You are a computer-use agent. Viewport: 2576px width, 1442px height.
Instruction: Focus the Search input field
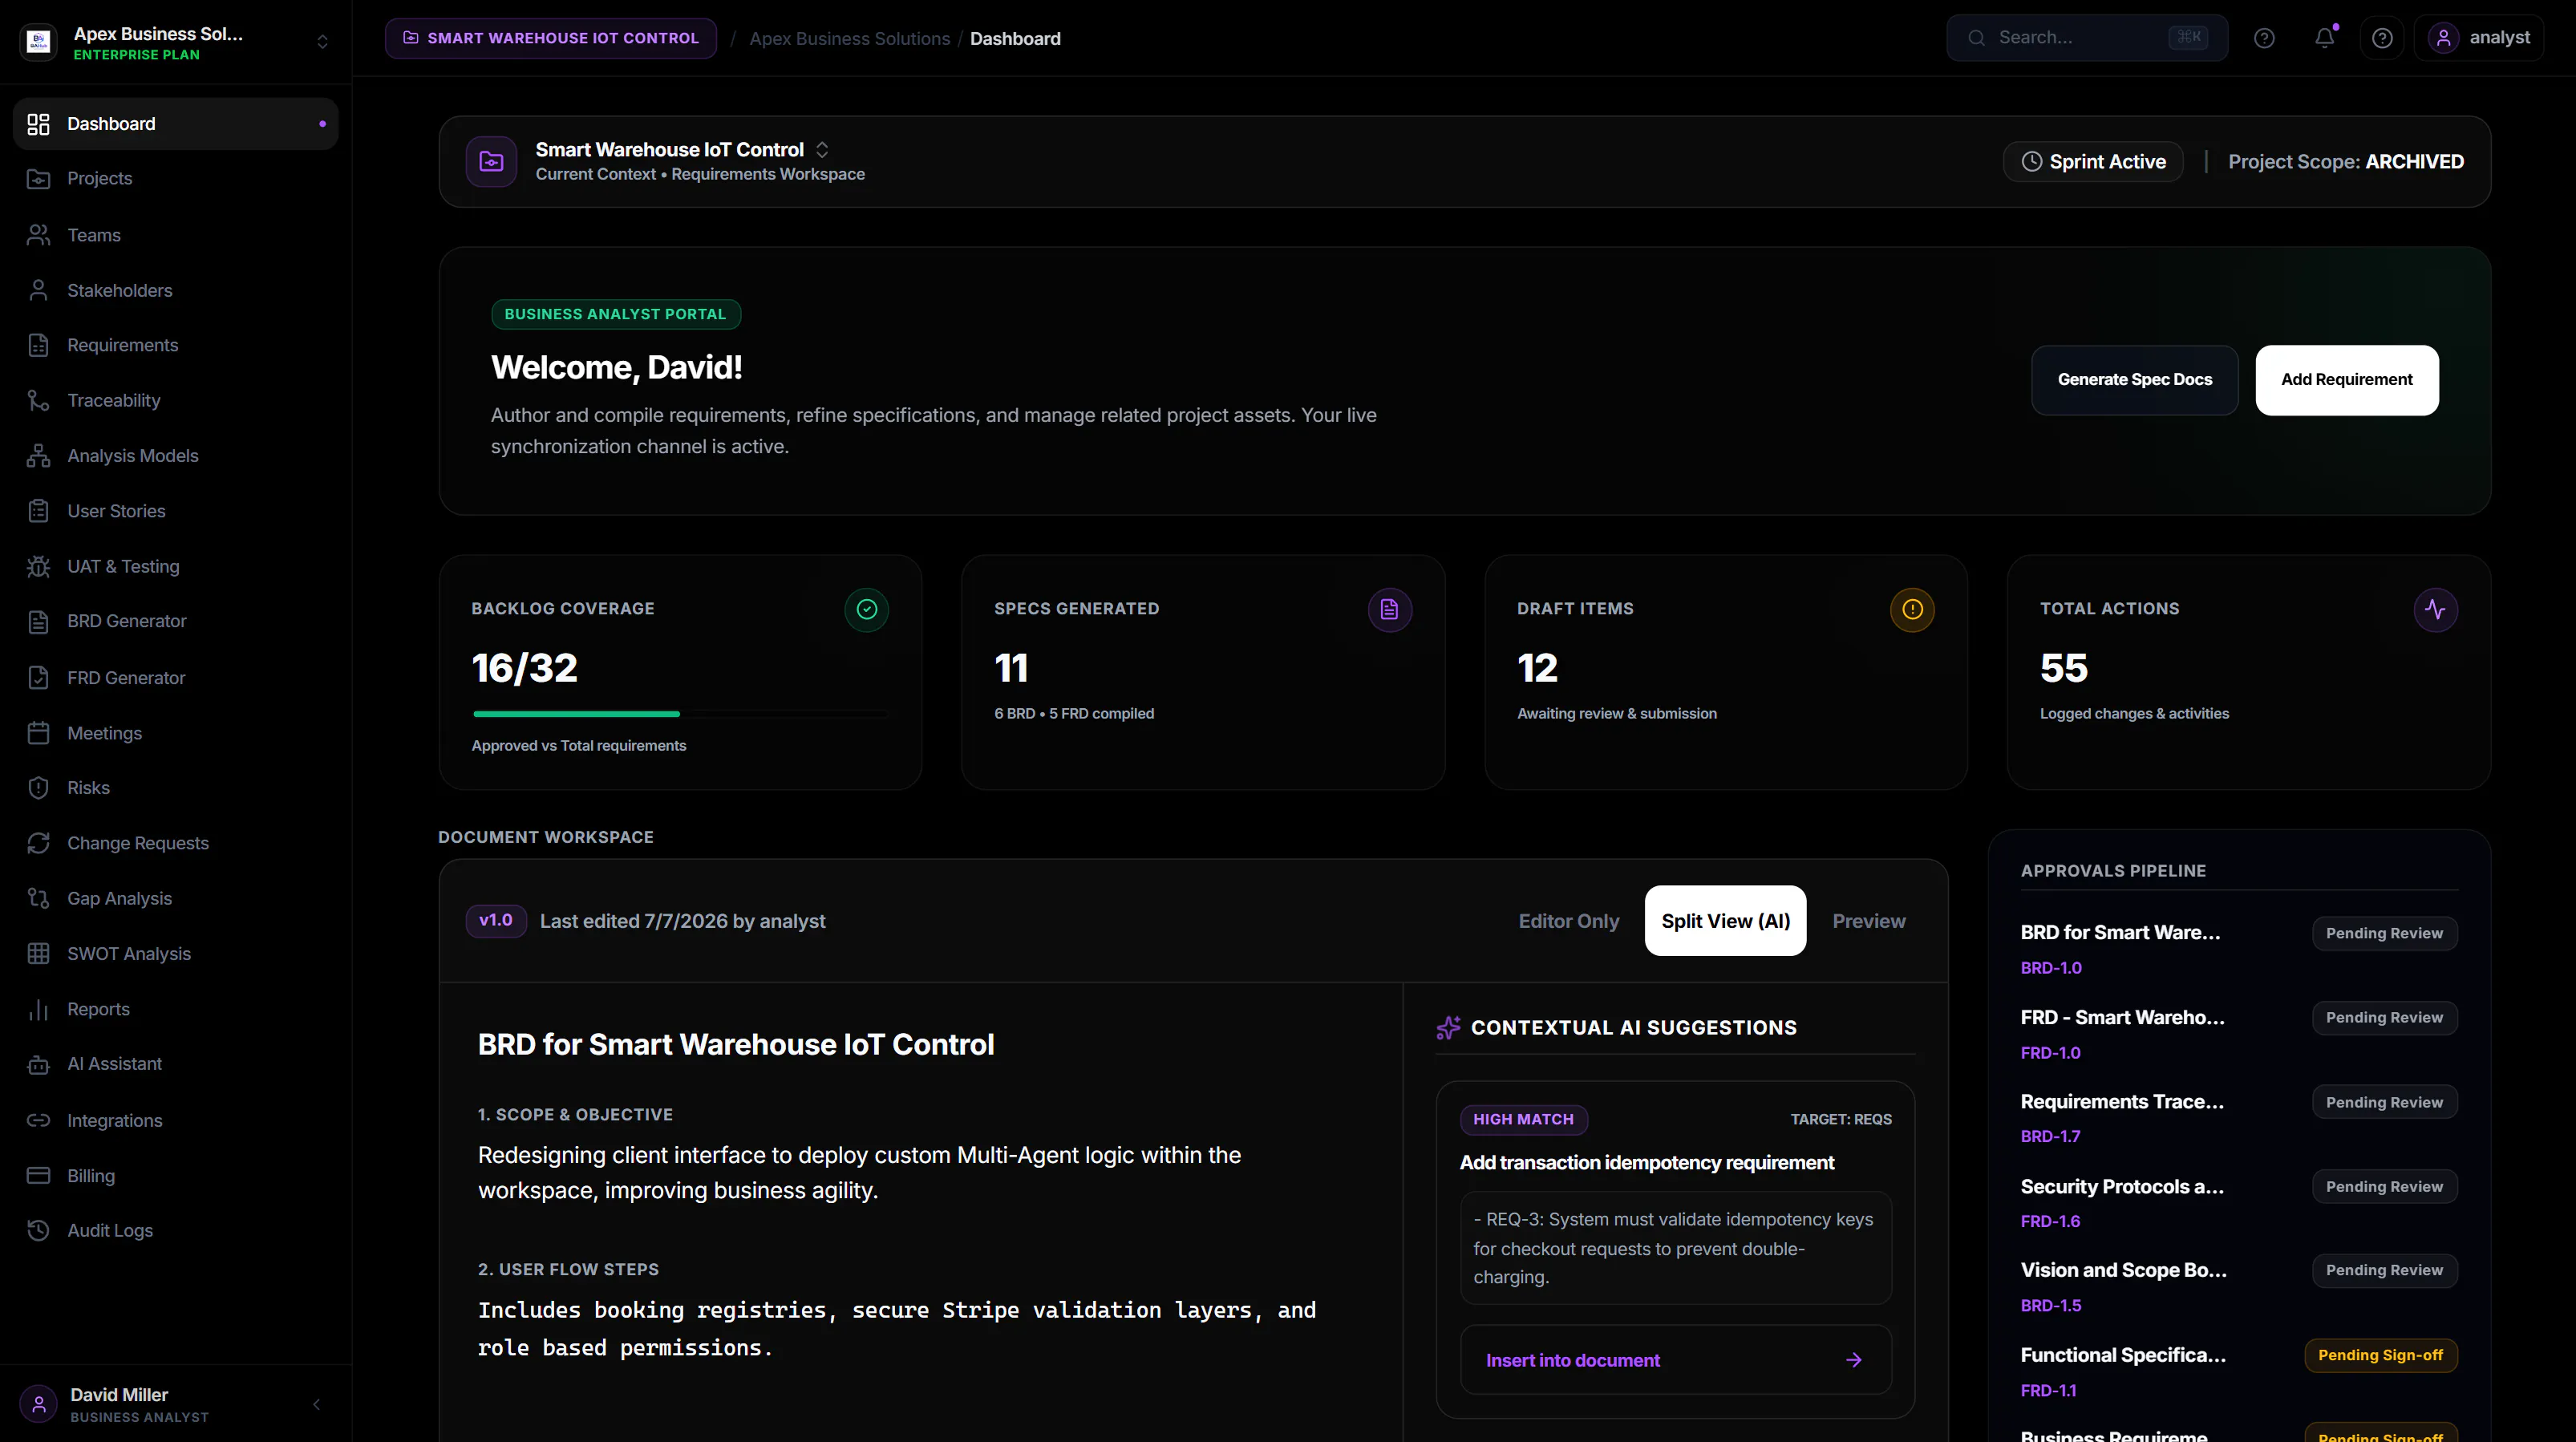point(2086,37)
